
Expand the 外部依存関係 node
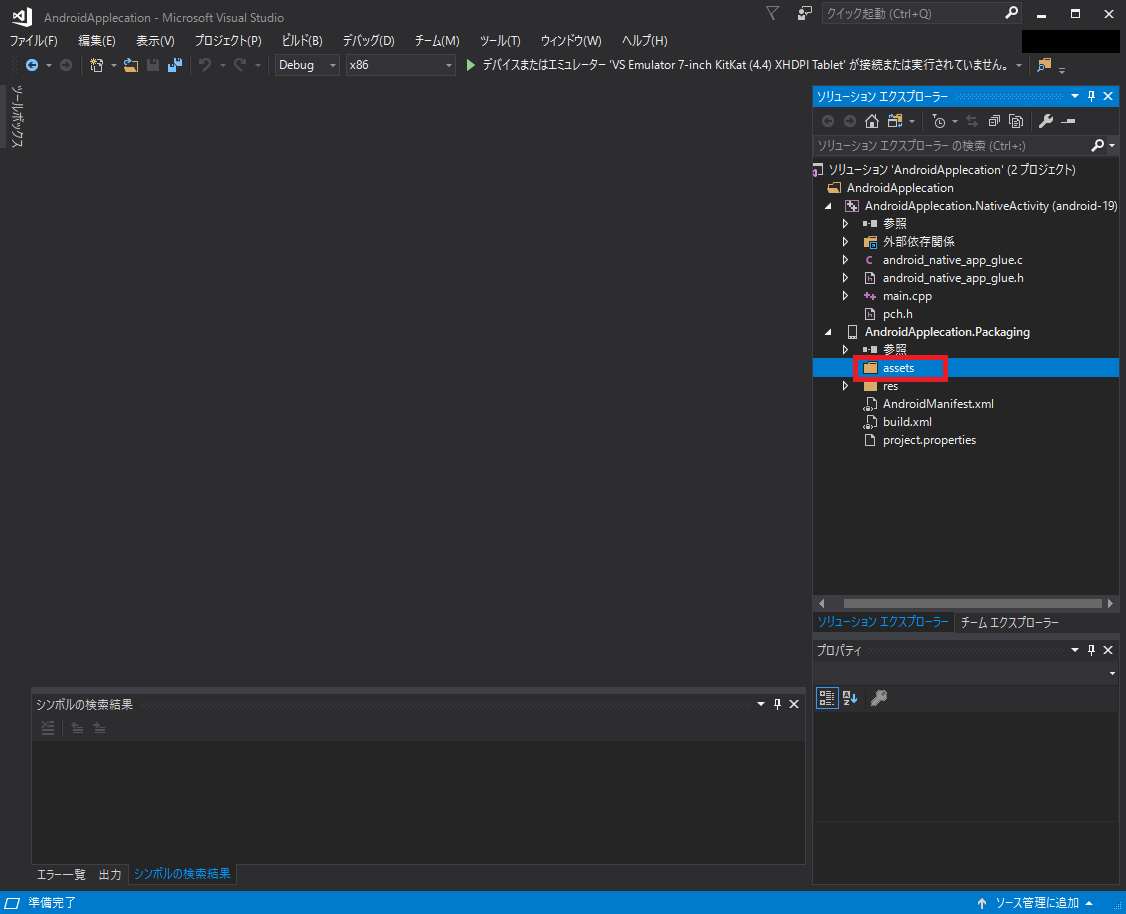click(x=845, y=242)
